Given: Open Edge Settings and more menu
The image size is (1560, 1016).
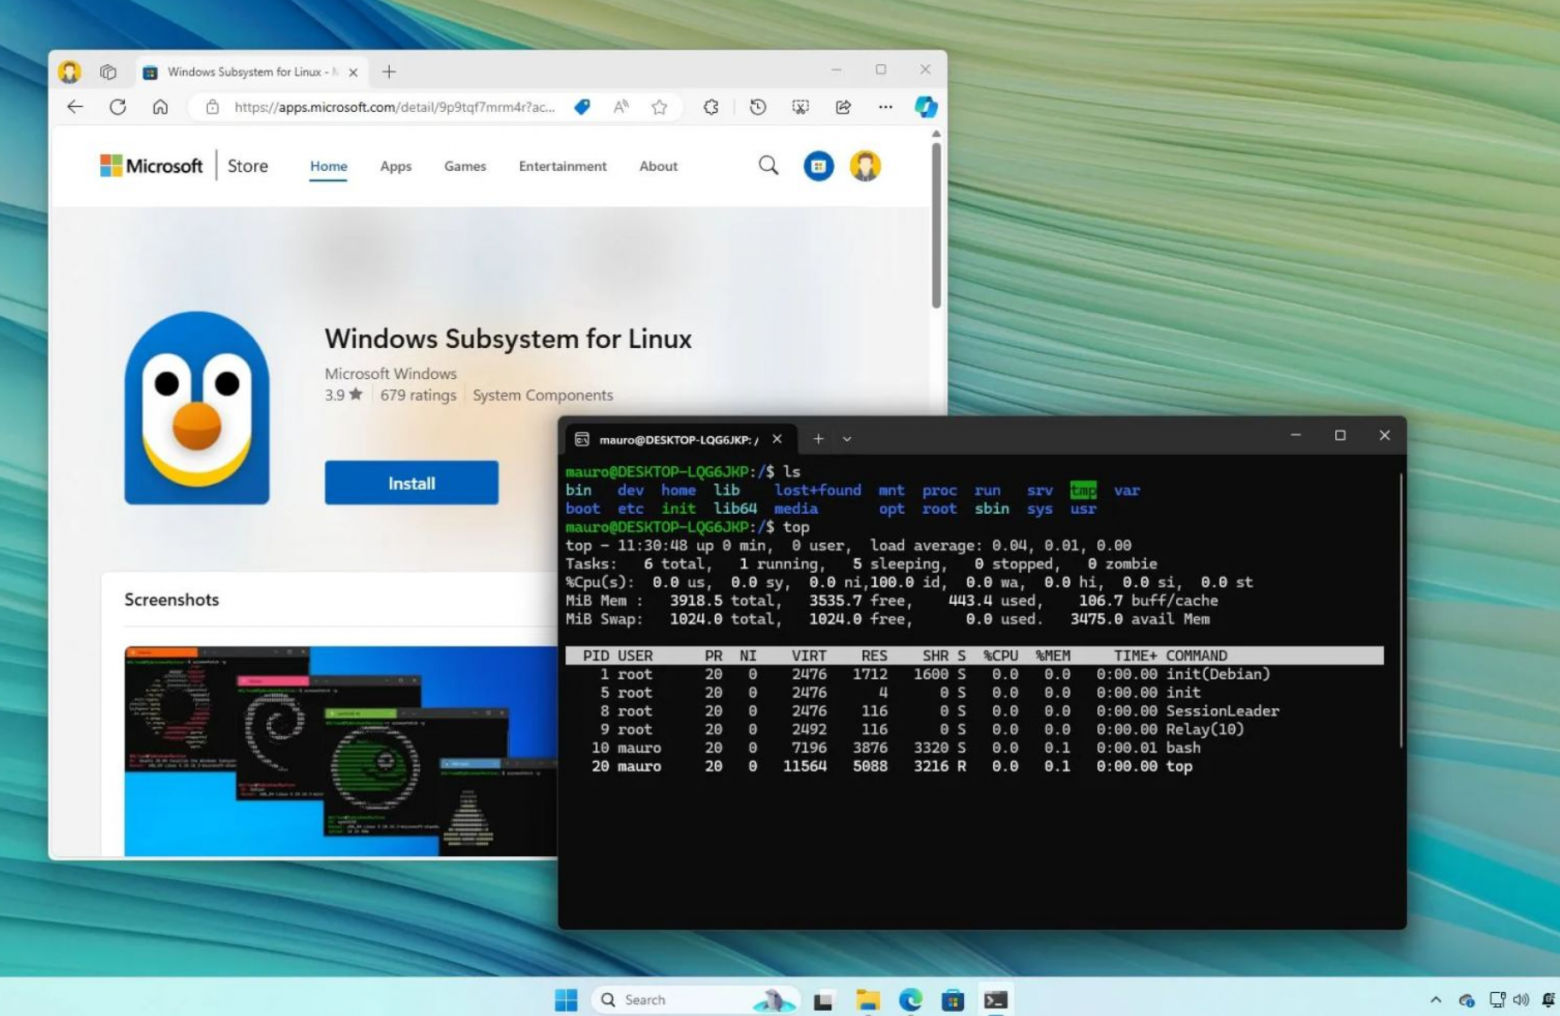Looking at the screenshot, I should pos(885,107).
